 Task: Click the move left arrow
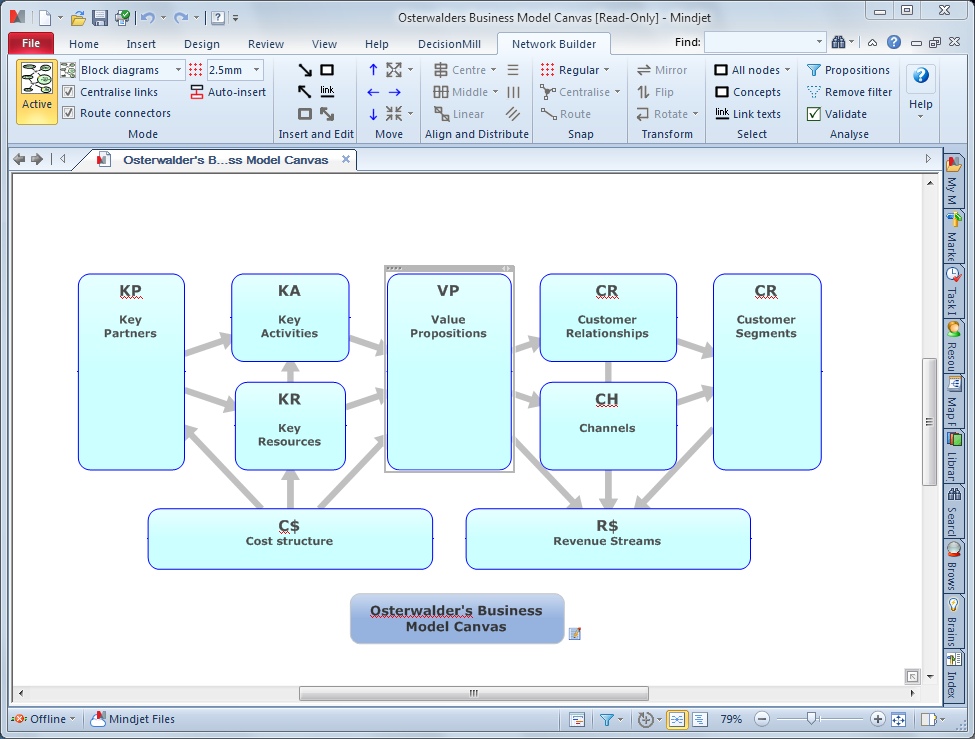pyautogui.click(x=373, y=92)
